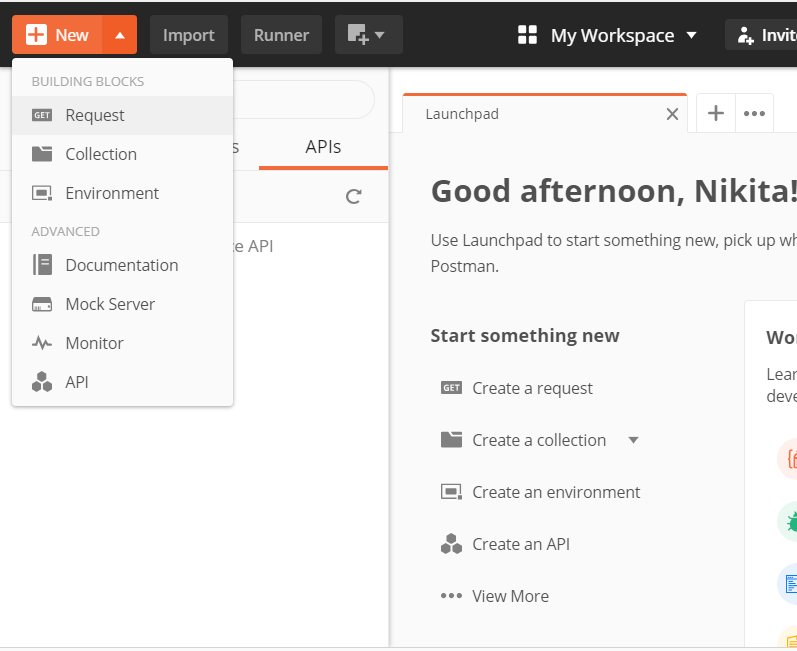Click the invite person icon
The width and height of the screenshot is (797, 651).
coord(745,35)
